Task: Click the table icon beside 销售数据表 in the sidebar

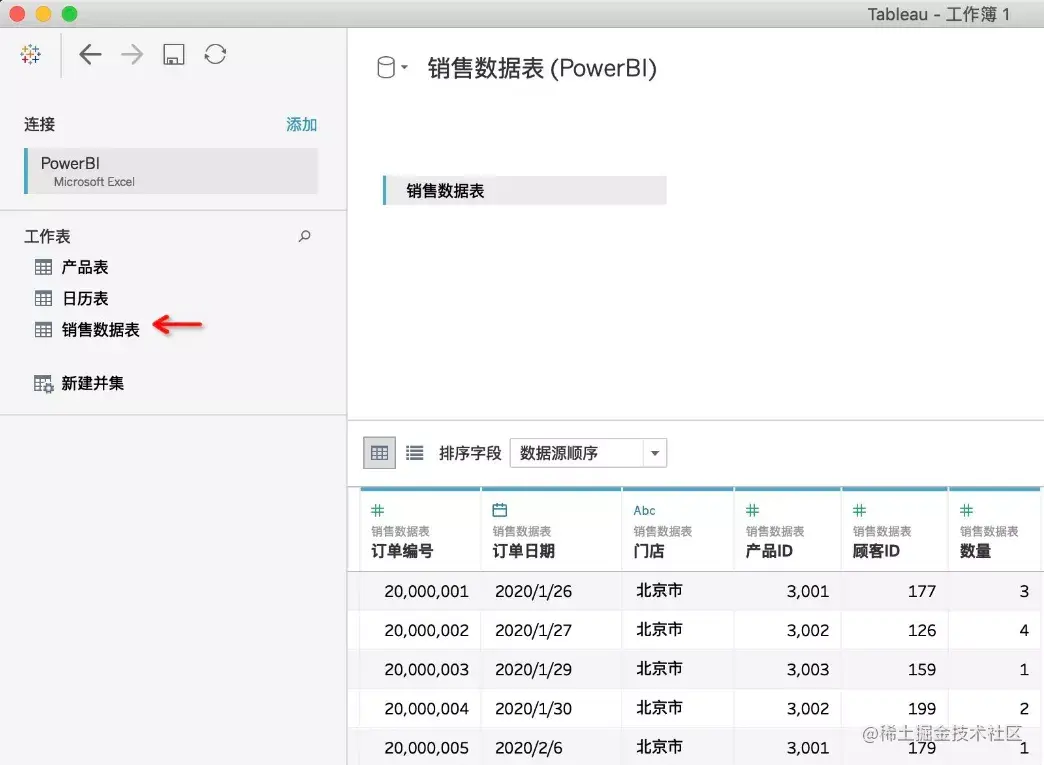Action: pyautogui.click(x=43, y=330)
